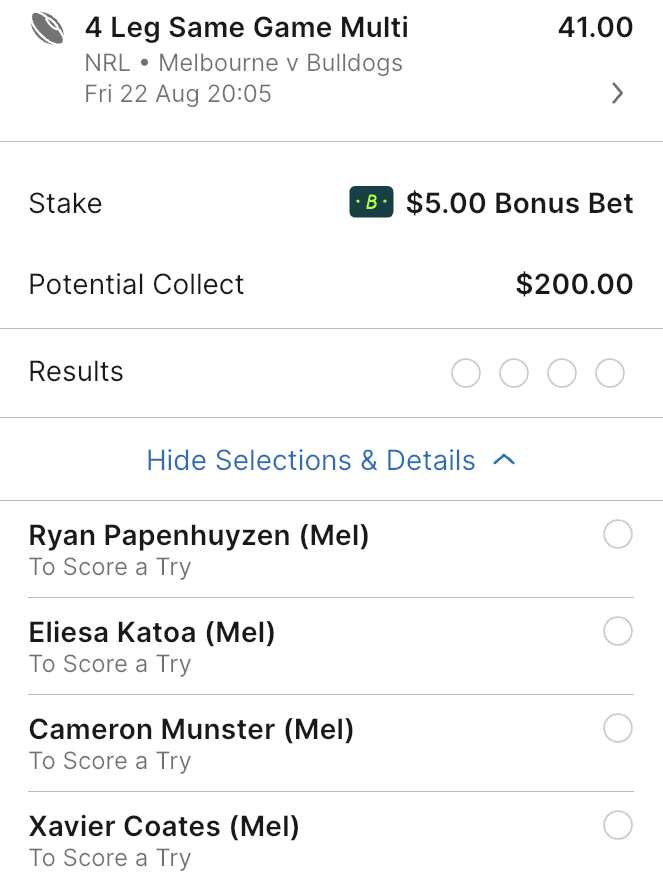The height and width of the screenshot is (895, 663).
Task: Click the $200.00 Potential Collect amount
Action: 574,284
